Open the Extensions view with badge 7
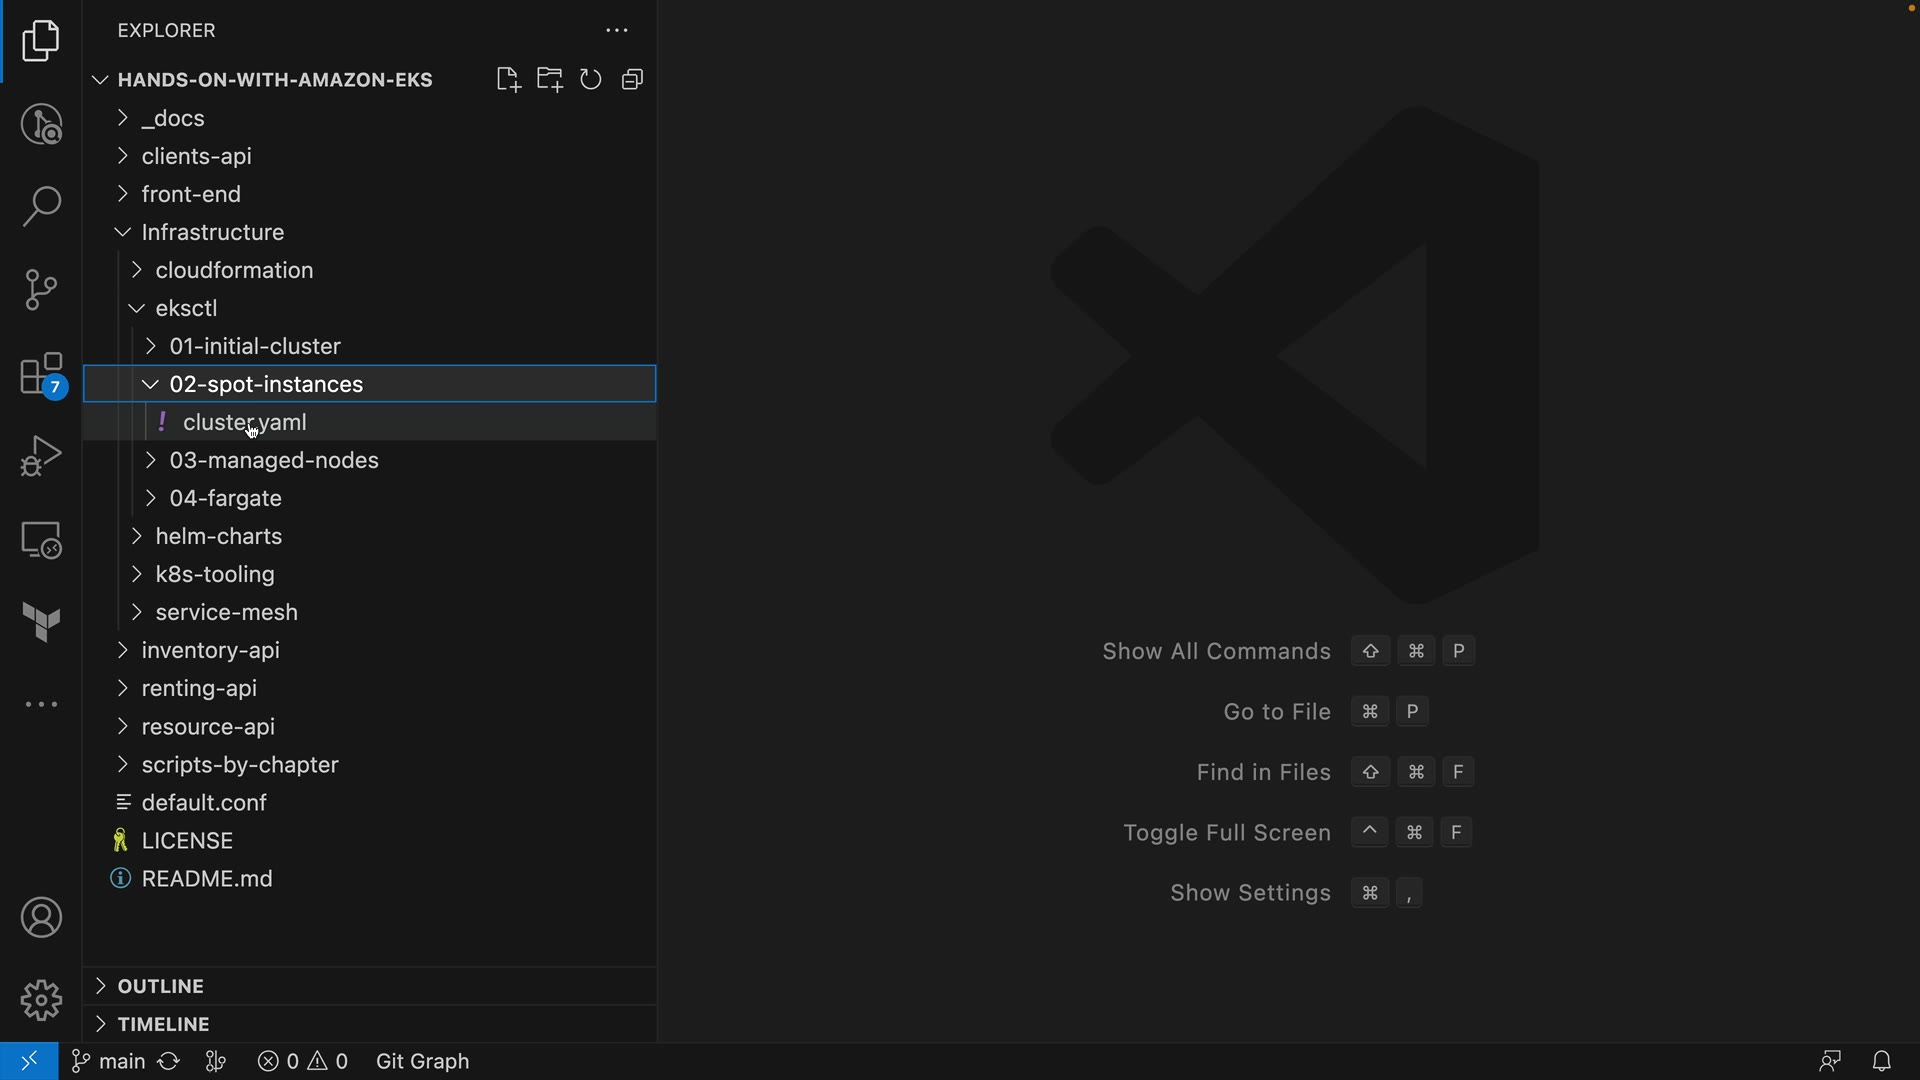1920x1080 pixels. (x=41, y=375)
